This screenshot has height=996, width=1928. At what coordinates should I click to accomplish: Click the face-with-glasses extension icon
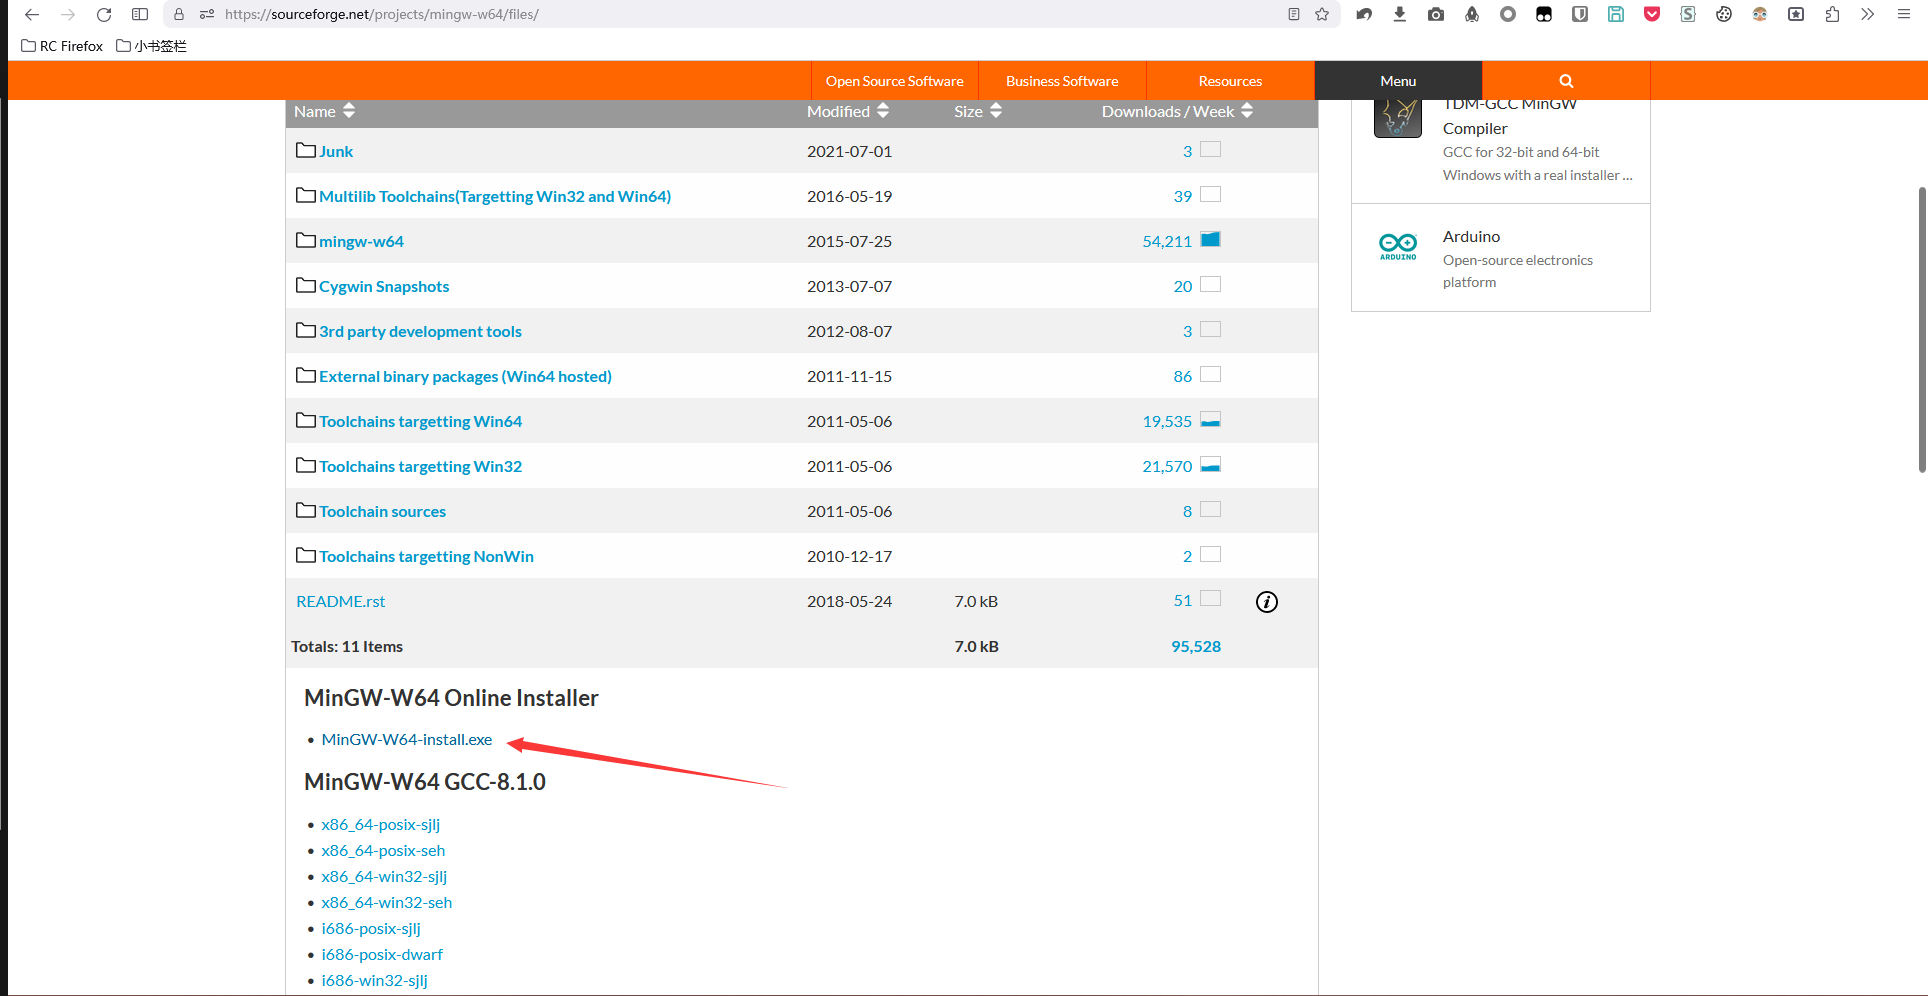click(1760, 14)
